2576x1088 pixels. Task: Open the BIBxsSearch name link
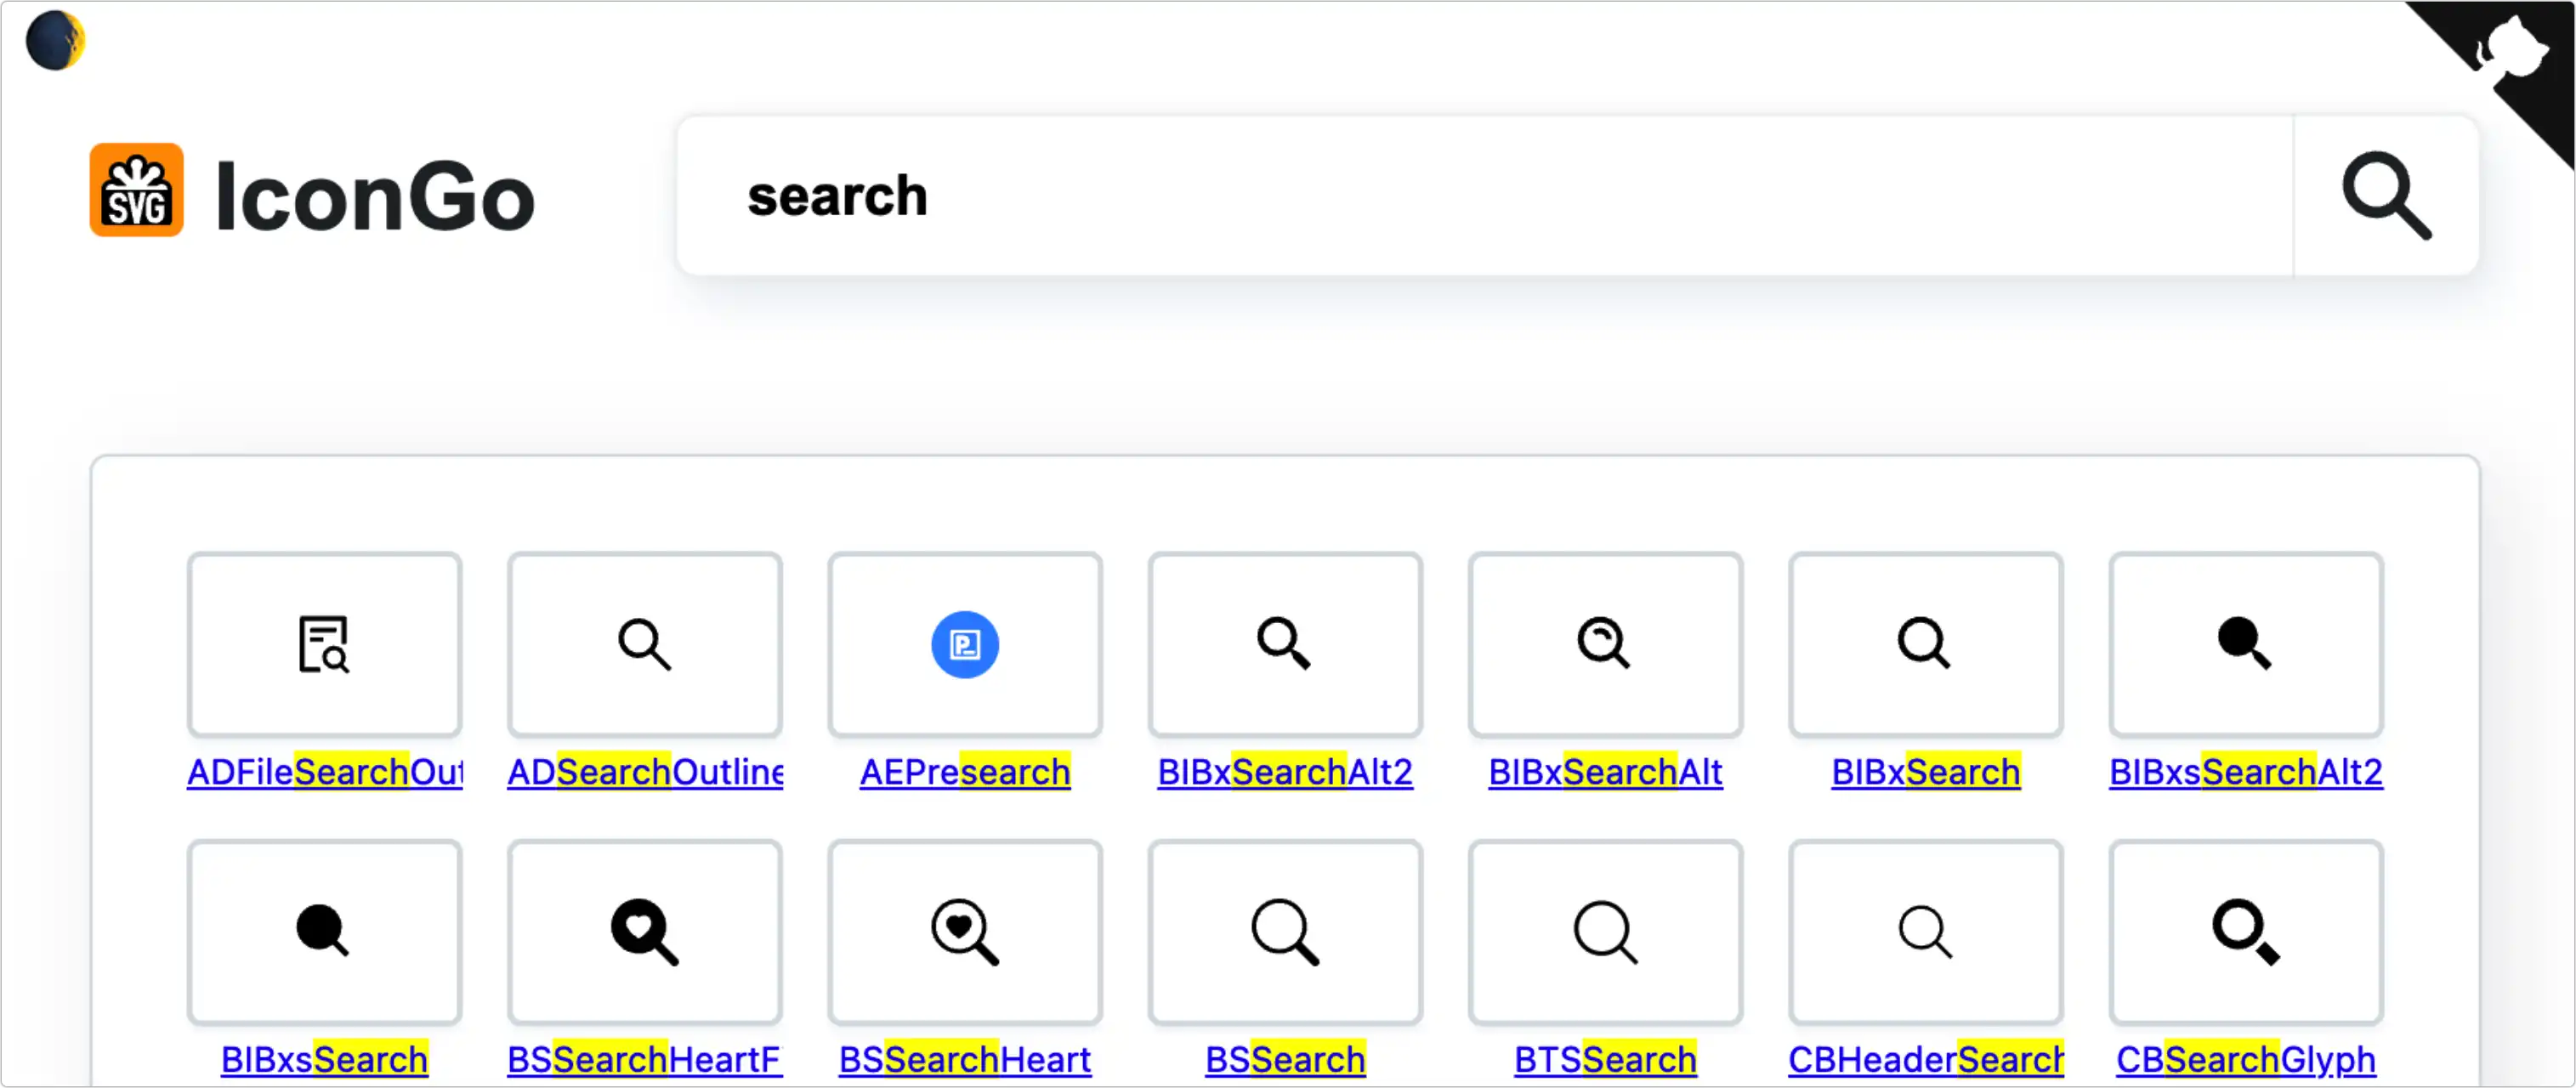(324, 1059)
